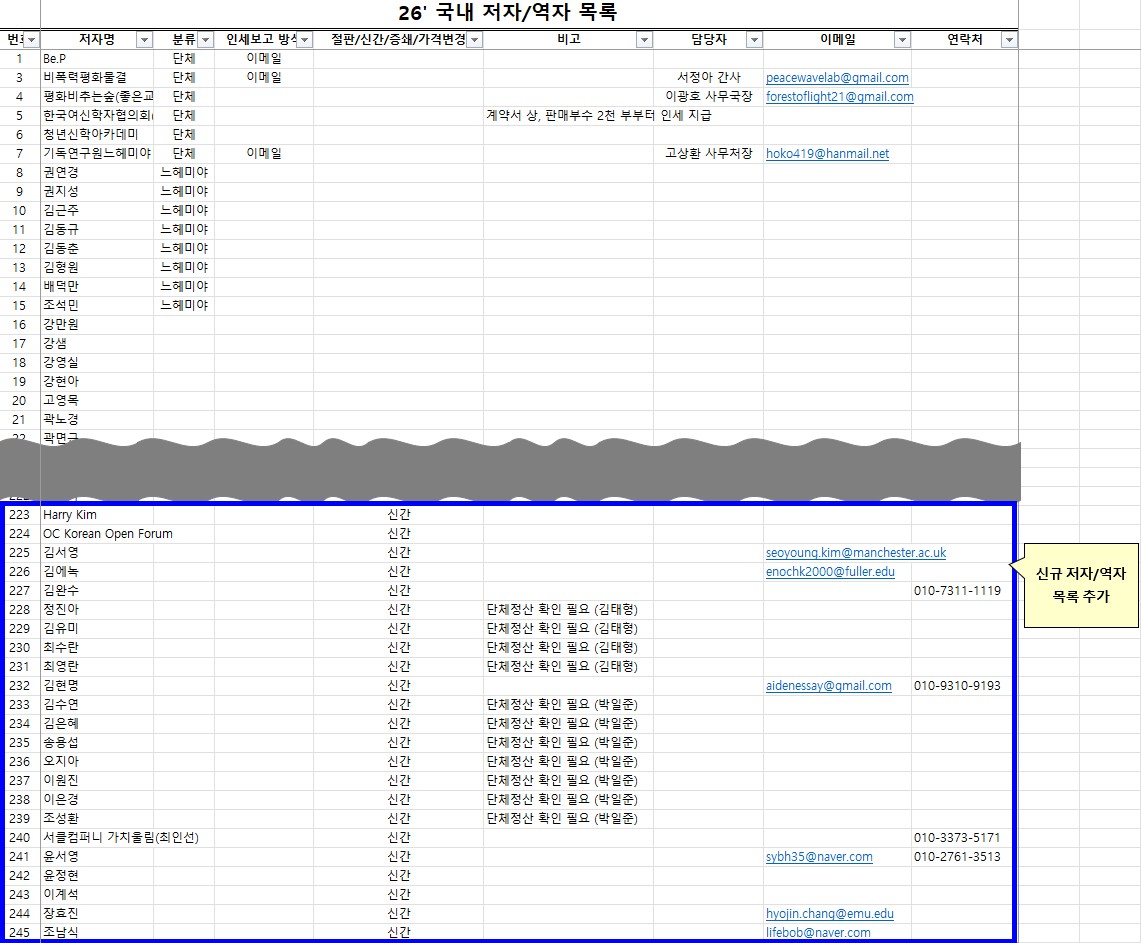The width and height of the screenshot is (1141, 943).
Task: Select the cell 한국여신학자협의회
Action: pos(97,116)
